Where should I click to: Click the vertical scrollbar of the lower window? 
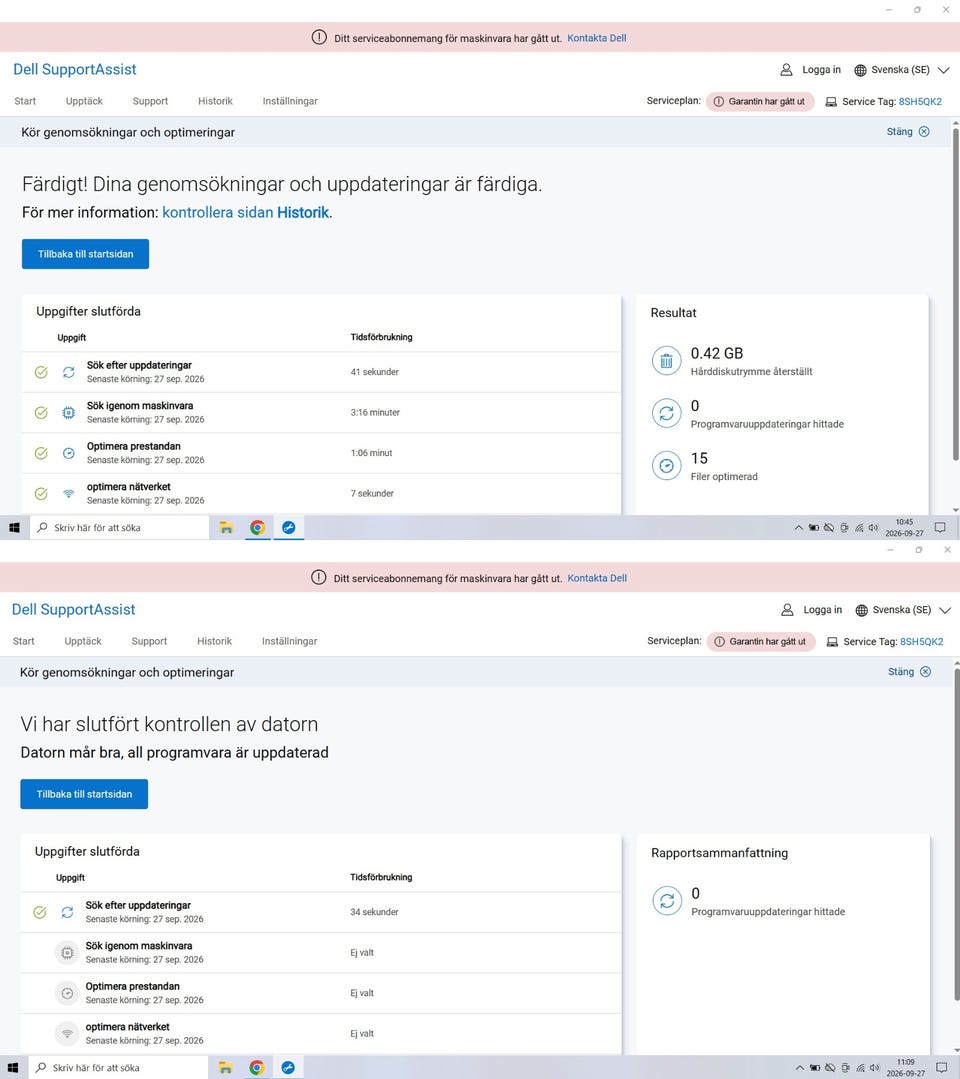[956, 833]
